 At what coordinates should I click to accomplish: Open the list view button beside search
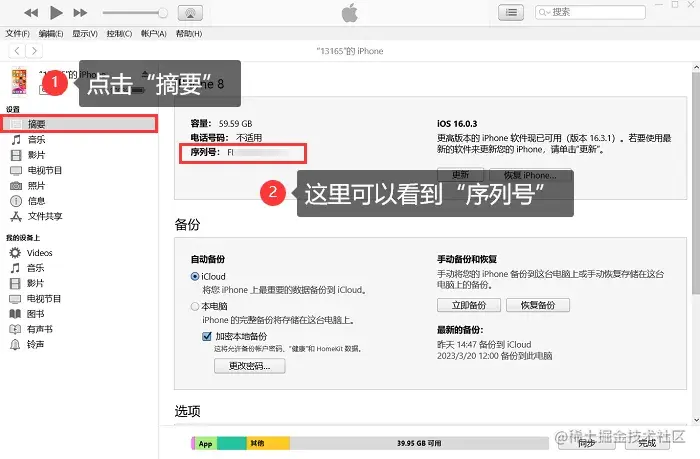[x=511, y=13]
